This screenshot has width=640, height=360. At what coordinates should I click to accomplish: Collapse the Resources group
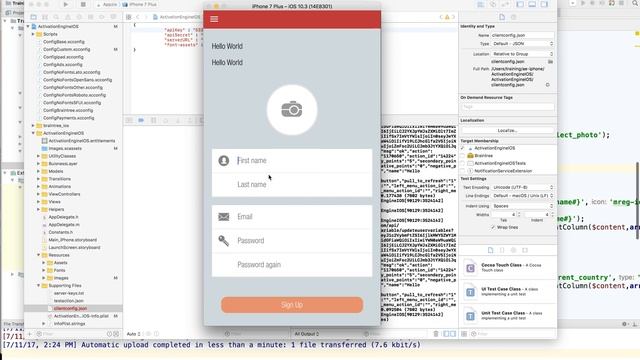pos(39,255)
